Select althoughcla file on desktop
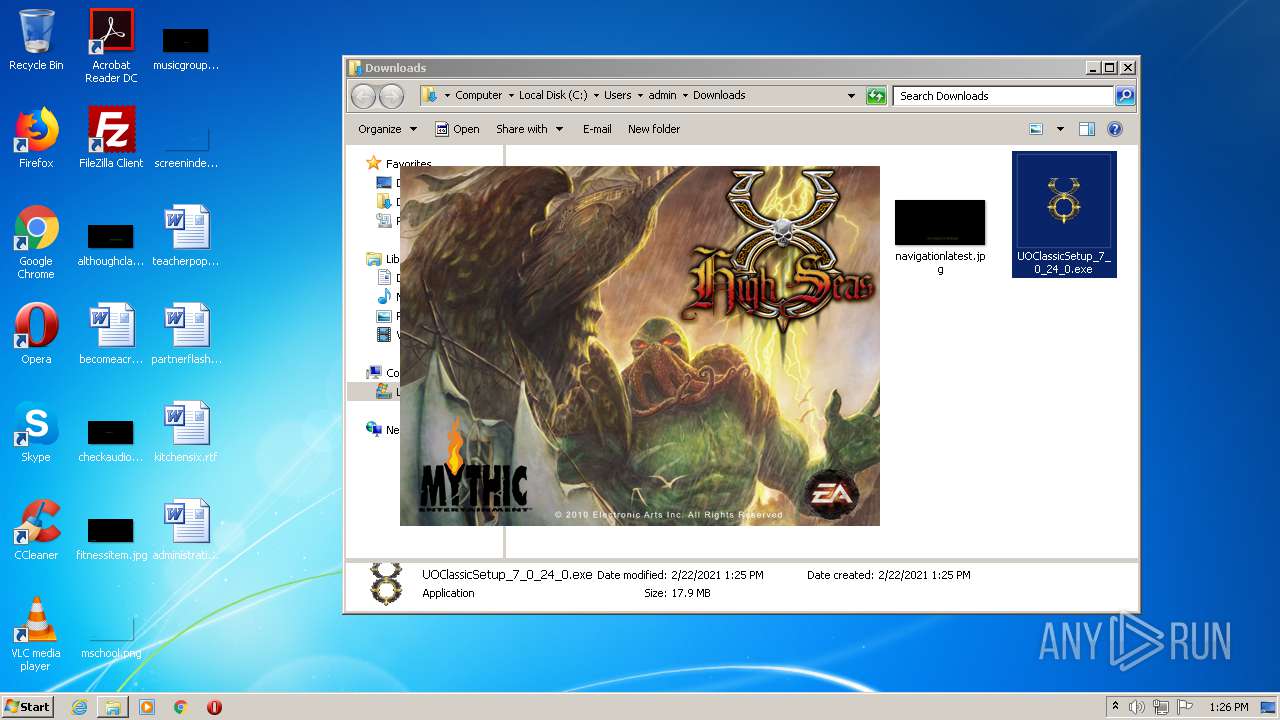 (111, 244)
